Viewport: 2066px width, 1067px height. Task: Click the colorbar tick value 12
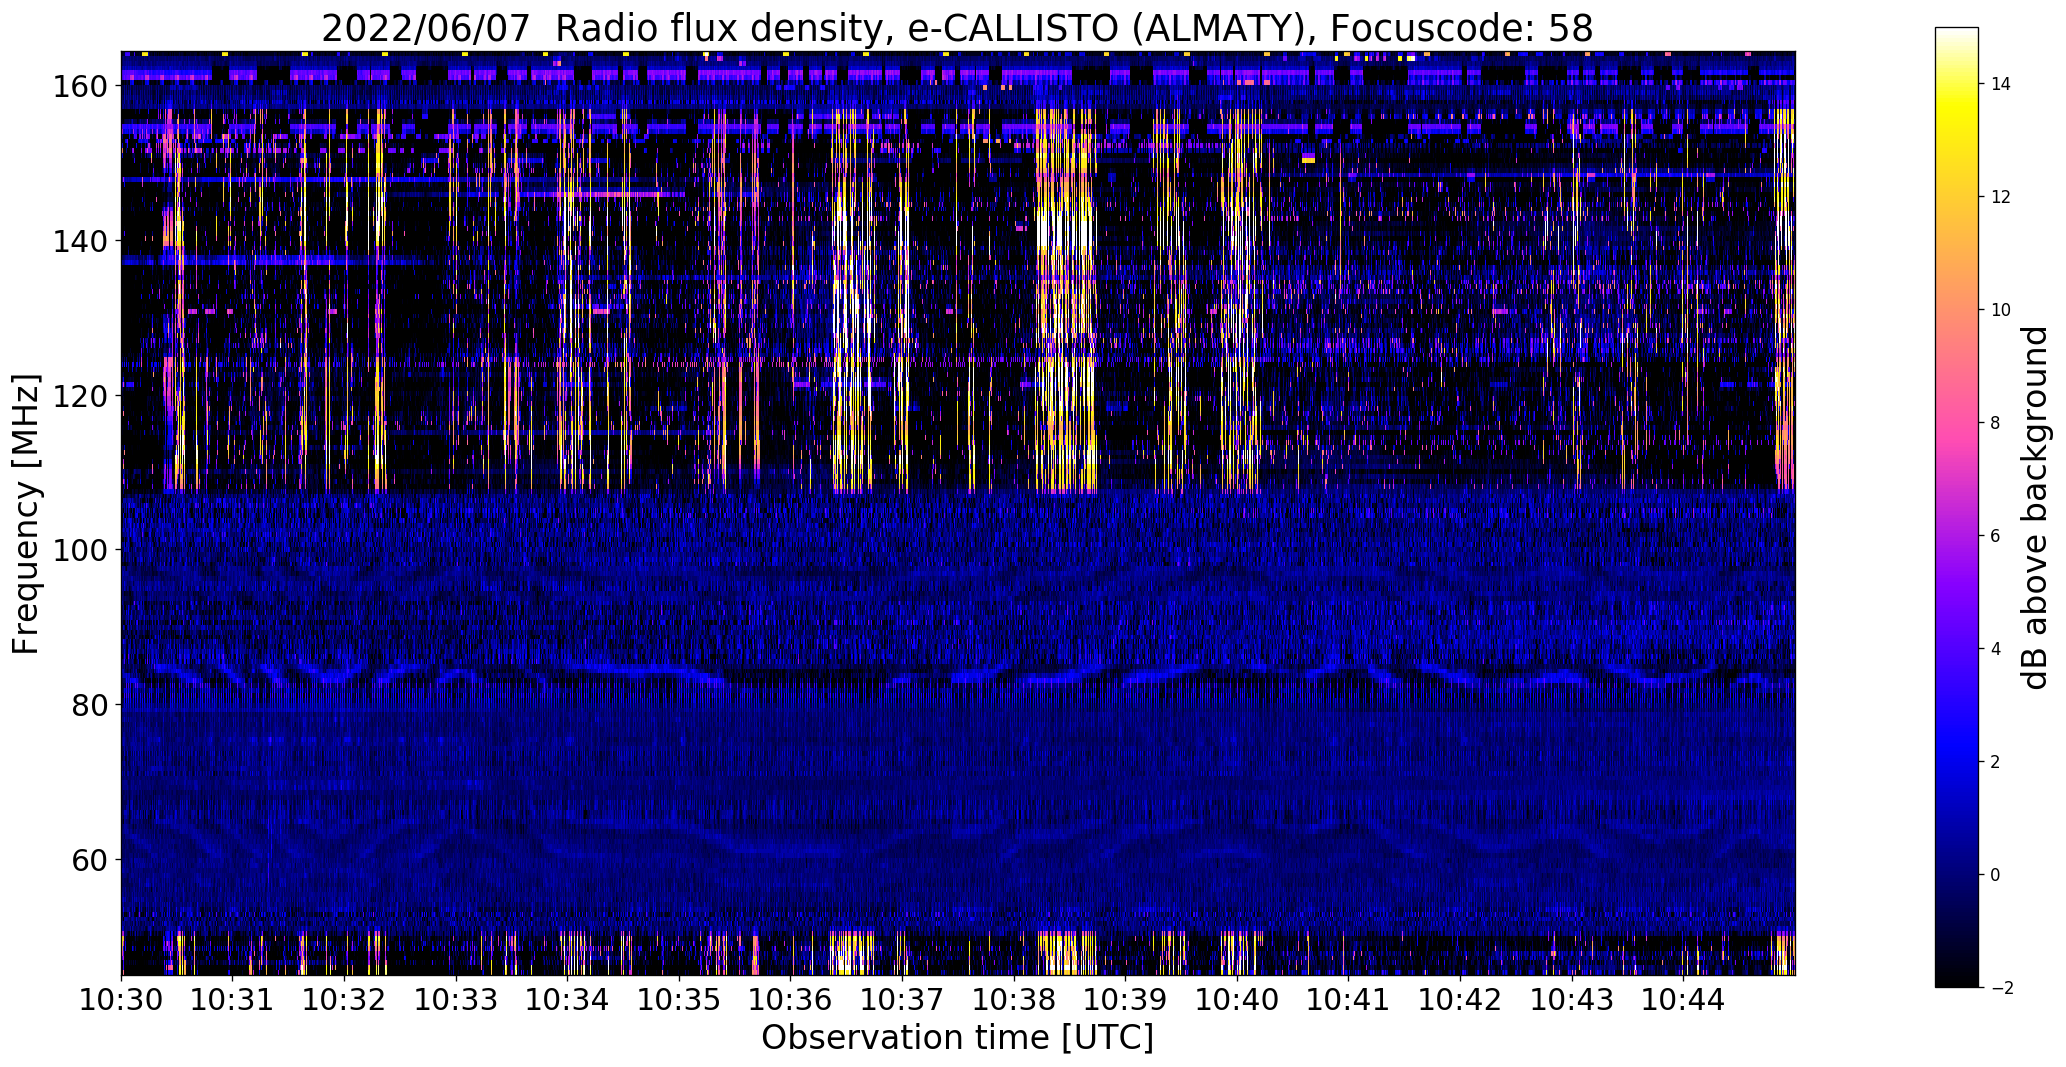tap(2001, 197)
